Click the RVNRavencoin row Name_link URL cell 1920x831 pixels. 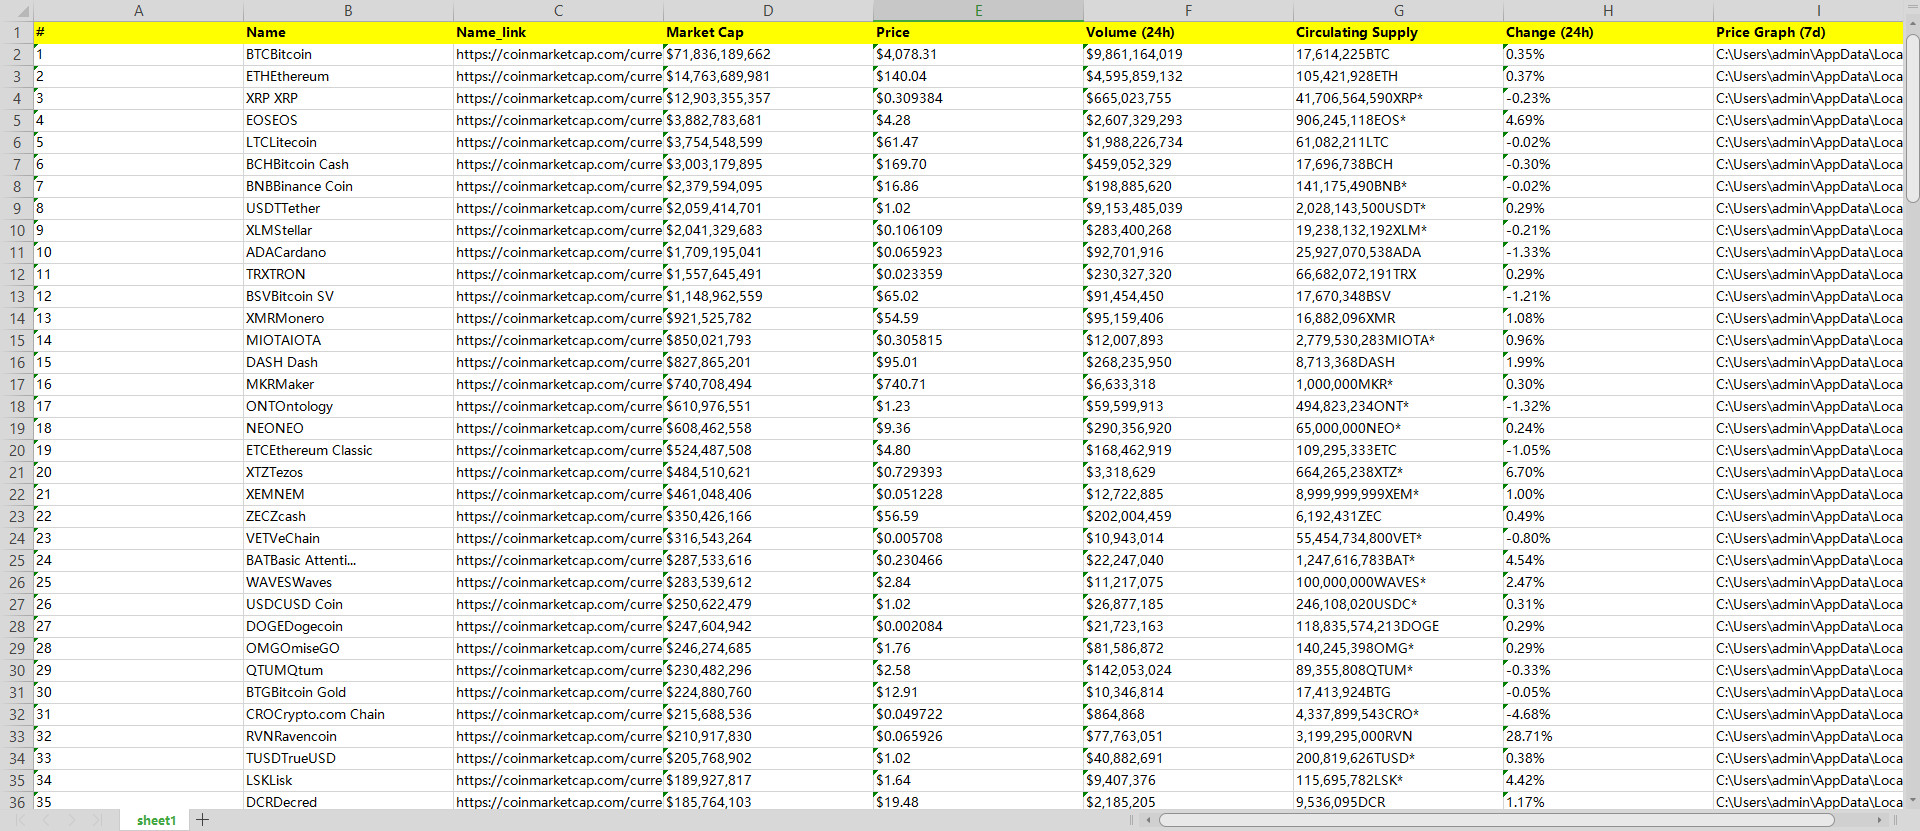[x=558, y=736]
